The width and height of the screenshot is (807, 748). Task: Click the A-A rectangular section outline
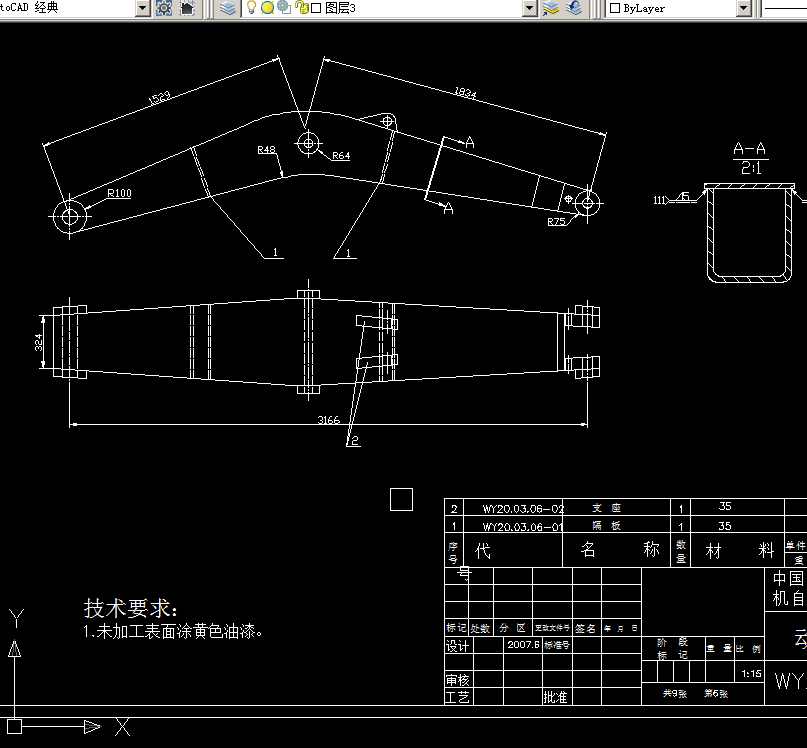(x=749, y=233)
